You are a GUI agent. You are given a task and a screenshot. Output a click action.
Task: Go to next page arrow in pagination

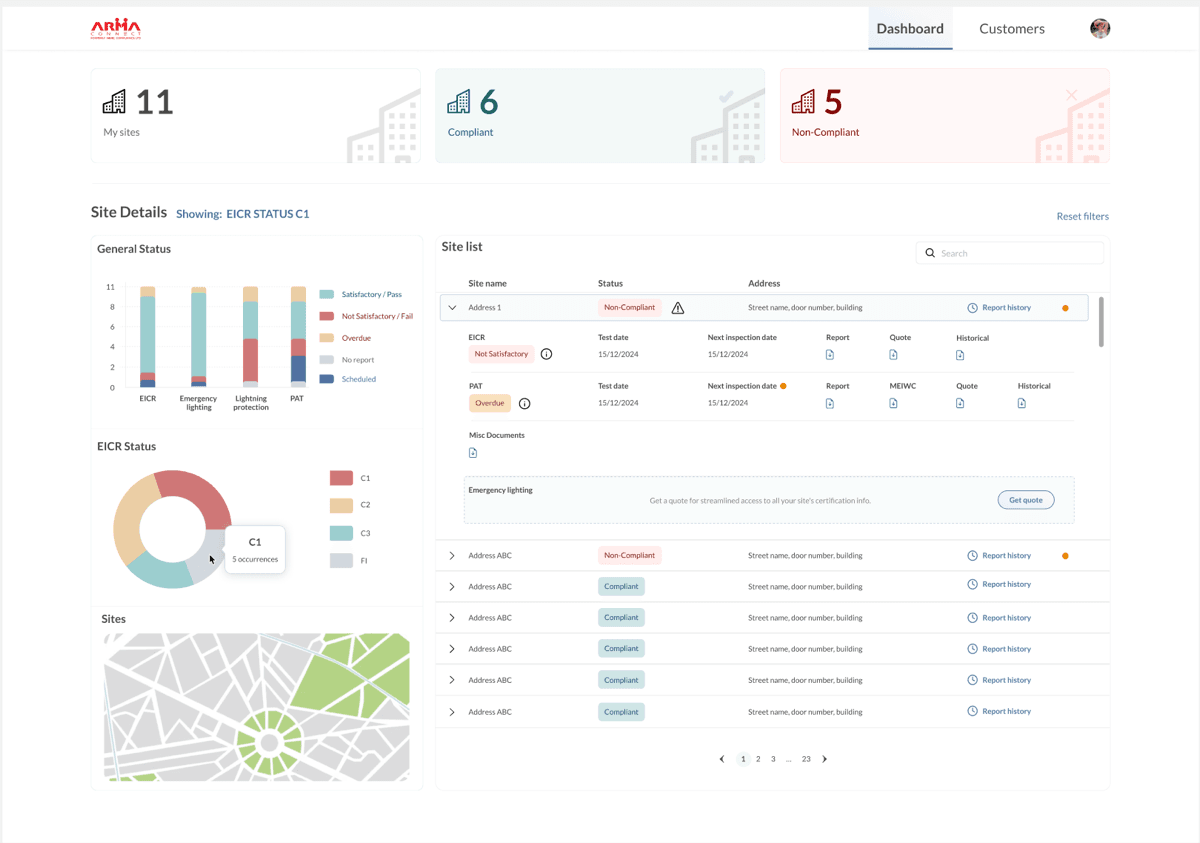point(825,760)
